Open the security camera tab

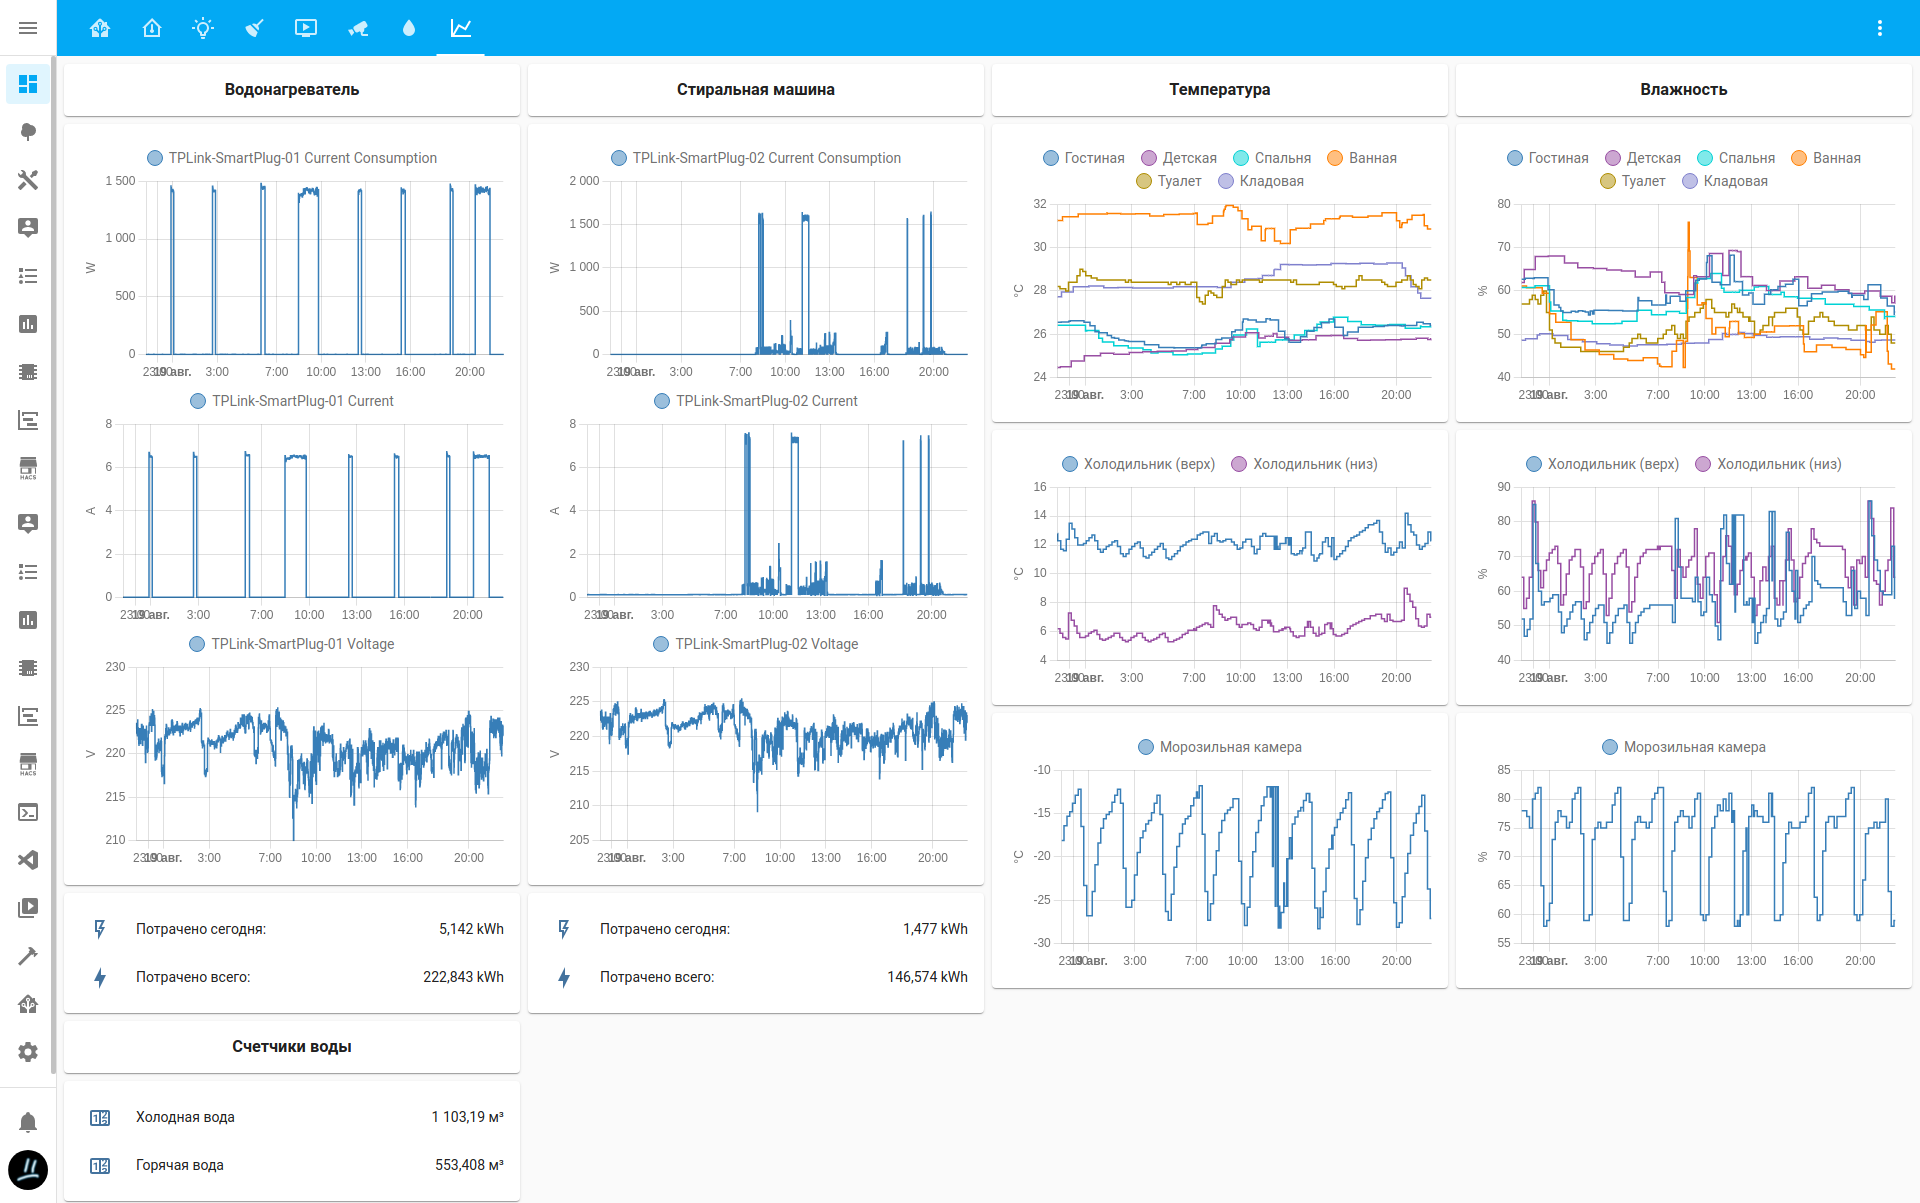(358, 28)
